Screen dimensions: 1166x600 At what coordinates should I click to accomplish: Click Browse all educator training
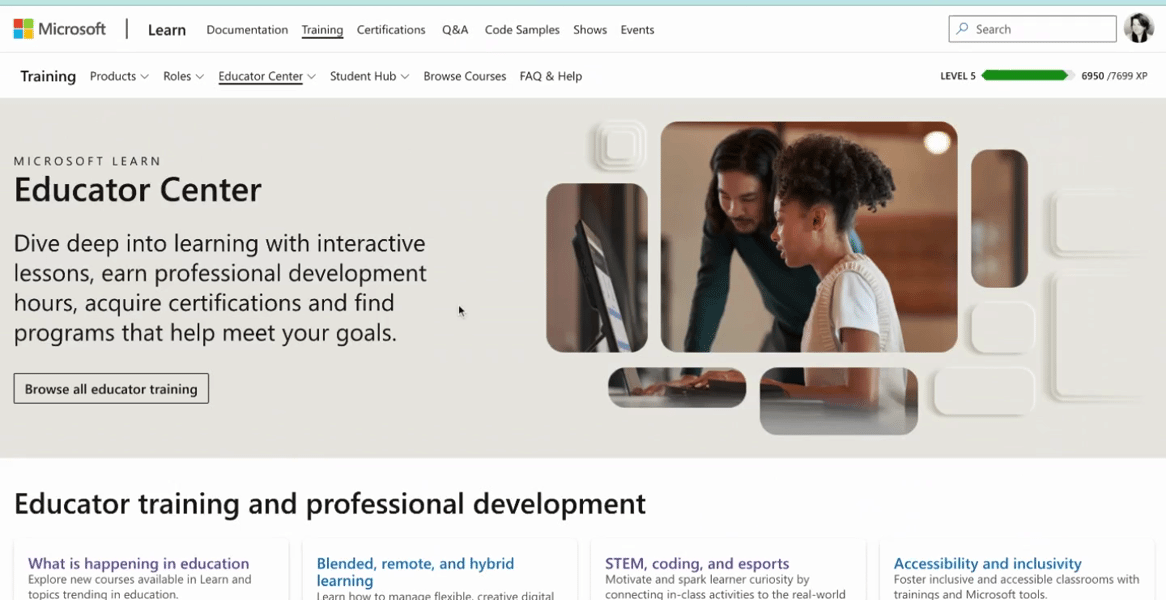pyautogui.click(x=110, y=388)
